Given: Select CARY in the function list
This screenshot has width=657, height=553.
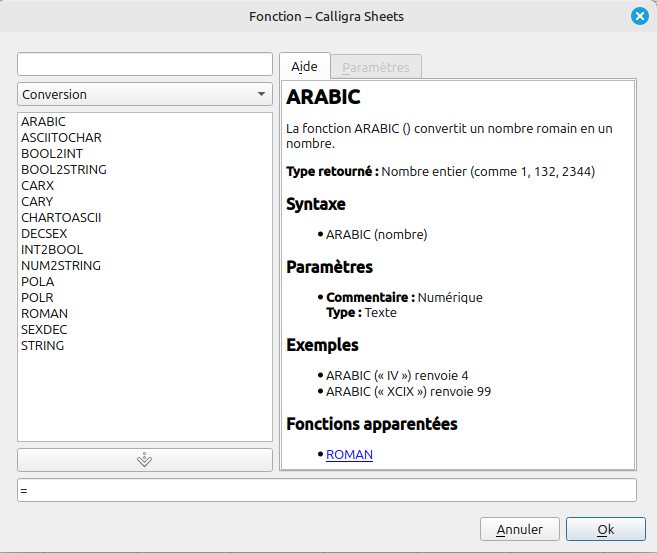Looking at the screenshot, I should (x=145, y=202).
